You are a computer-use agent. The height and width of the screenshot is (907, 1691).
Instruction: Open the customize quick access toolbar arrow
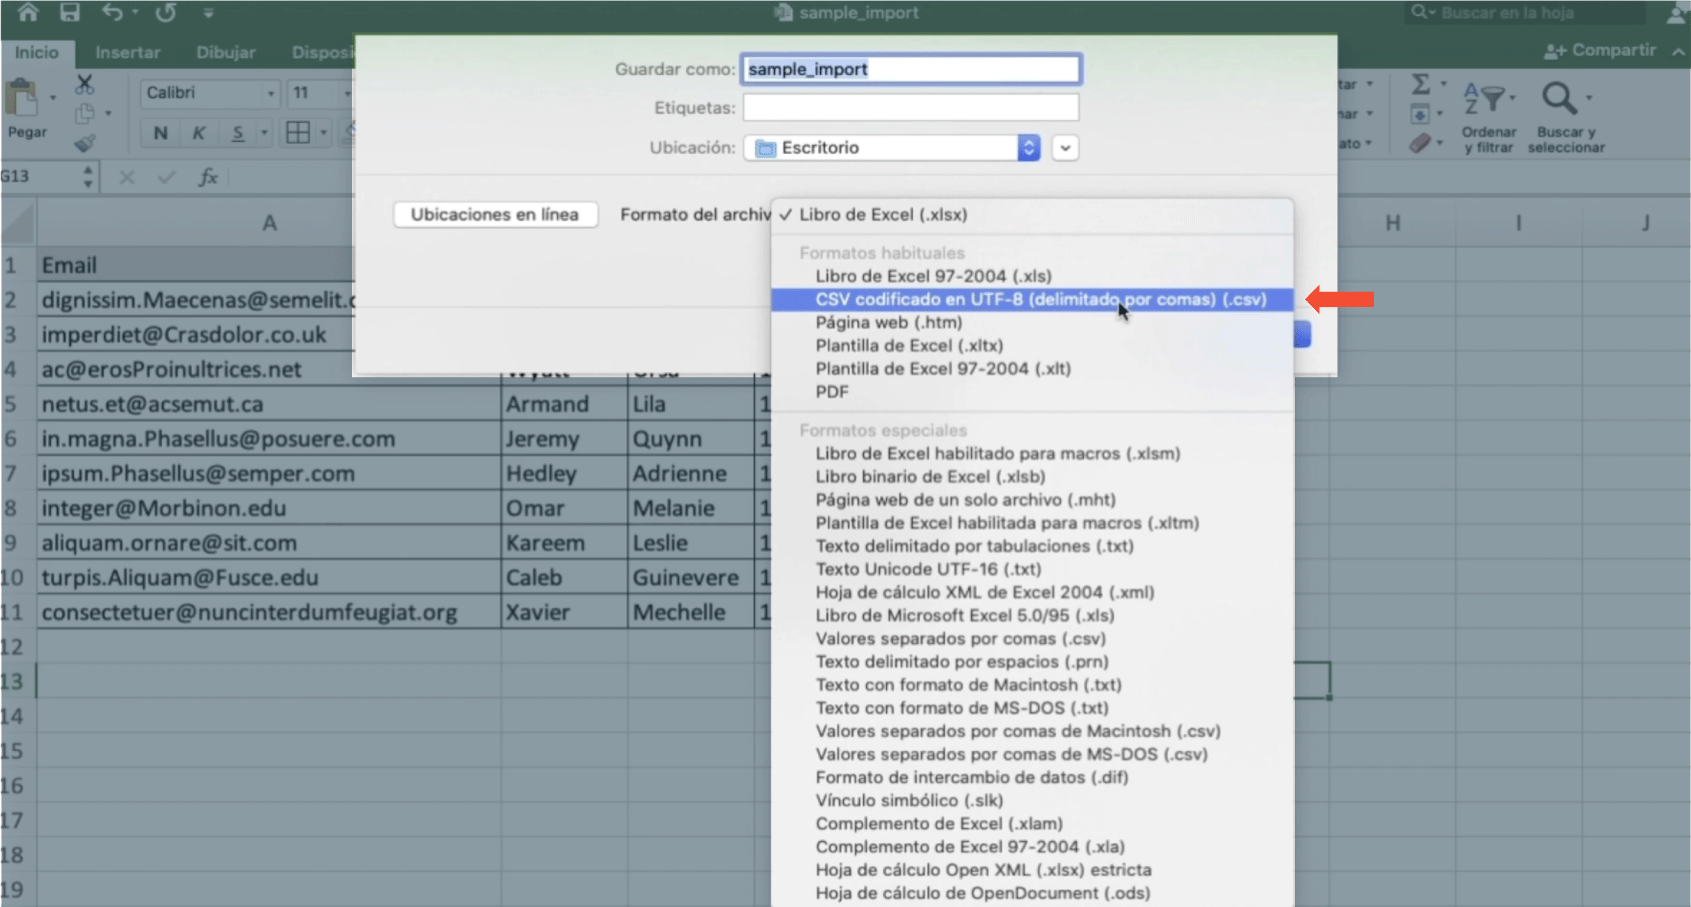(208, 12)
